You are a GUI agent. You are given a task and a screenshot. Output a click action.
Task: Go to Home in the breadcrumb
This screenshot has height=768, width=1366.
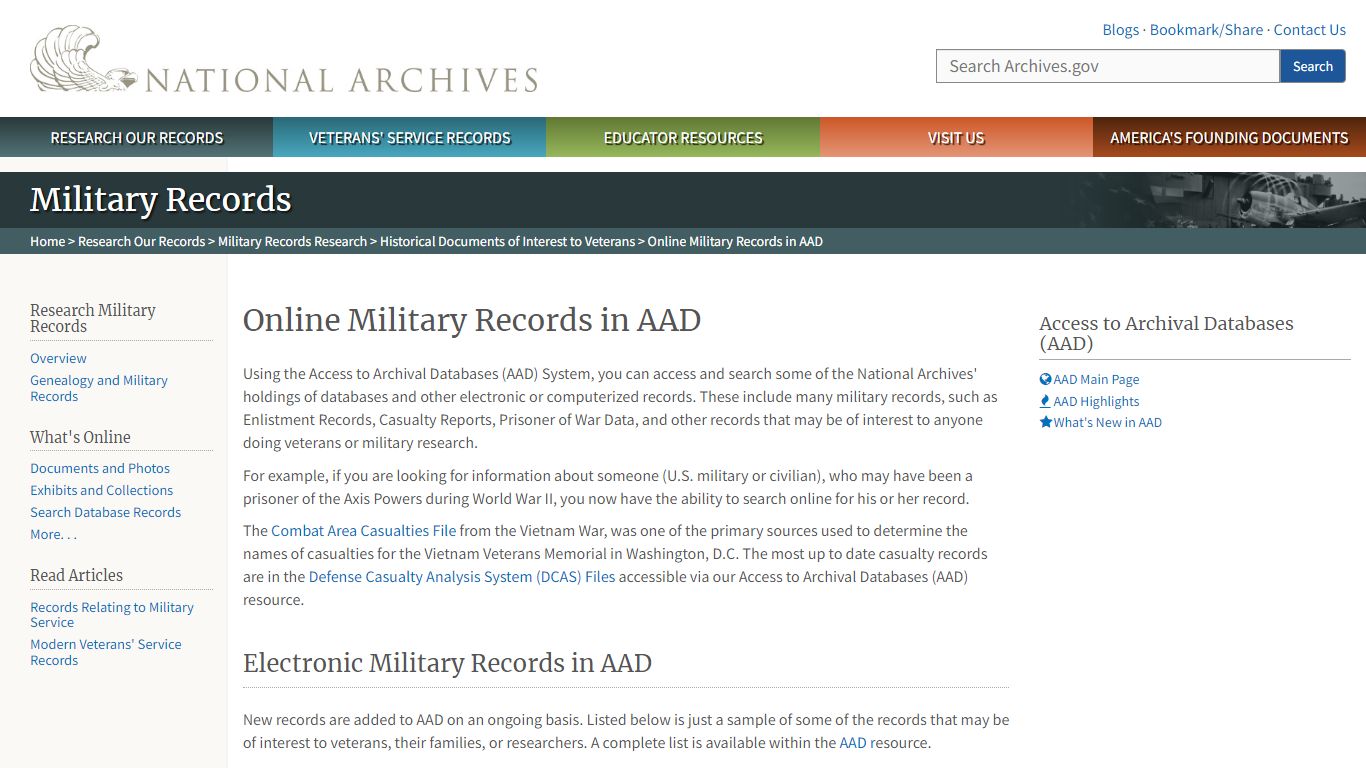click(47, 241)
